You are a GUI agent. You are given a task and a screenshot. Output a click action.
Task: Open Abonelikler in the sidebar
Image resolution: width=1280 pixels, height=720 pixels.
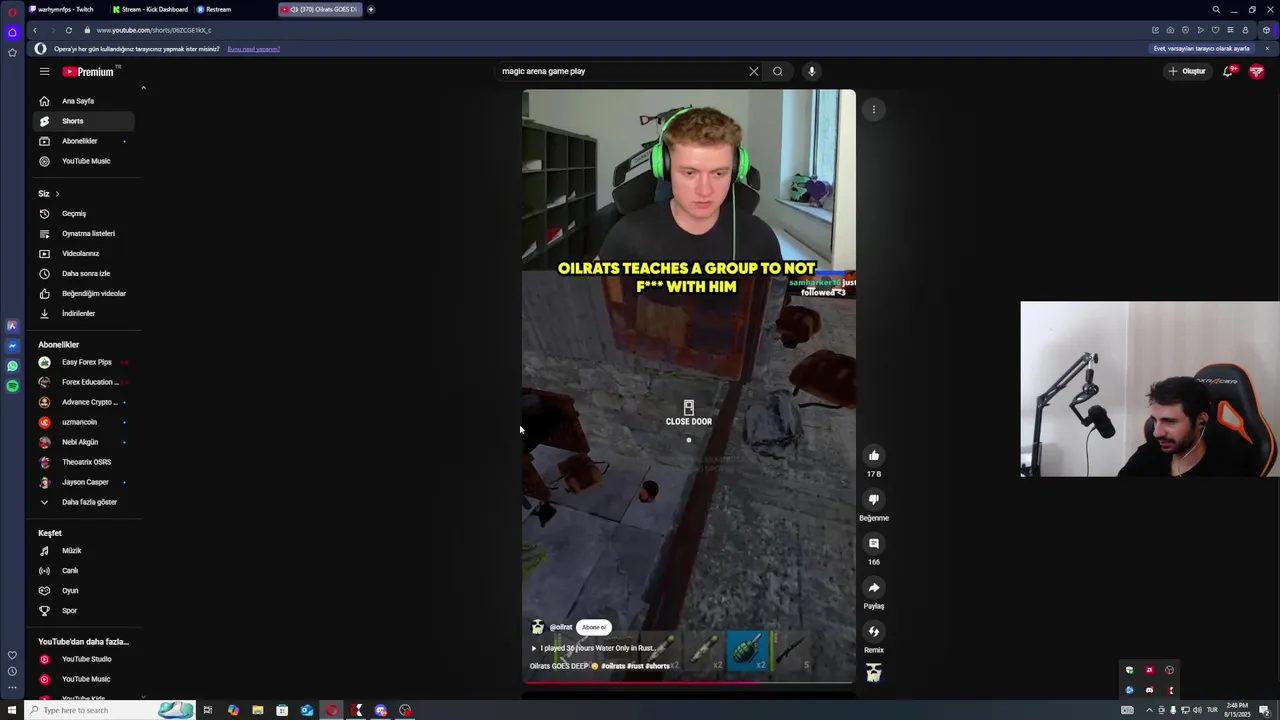pos(84,141)
